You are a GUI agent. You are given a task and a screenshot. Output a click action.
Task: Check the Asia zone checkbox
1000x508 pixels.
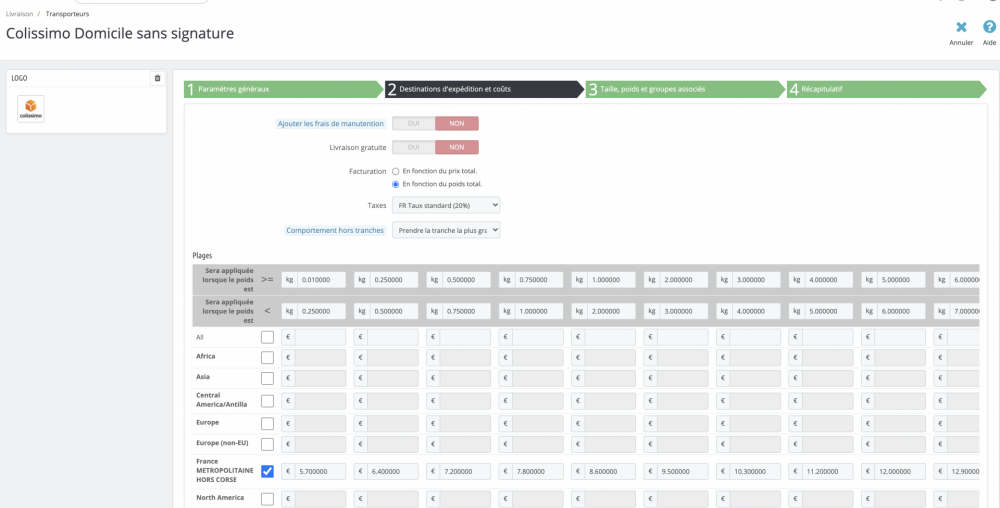tap(267, 378)
